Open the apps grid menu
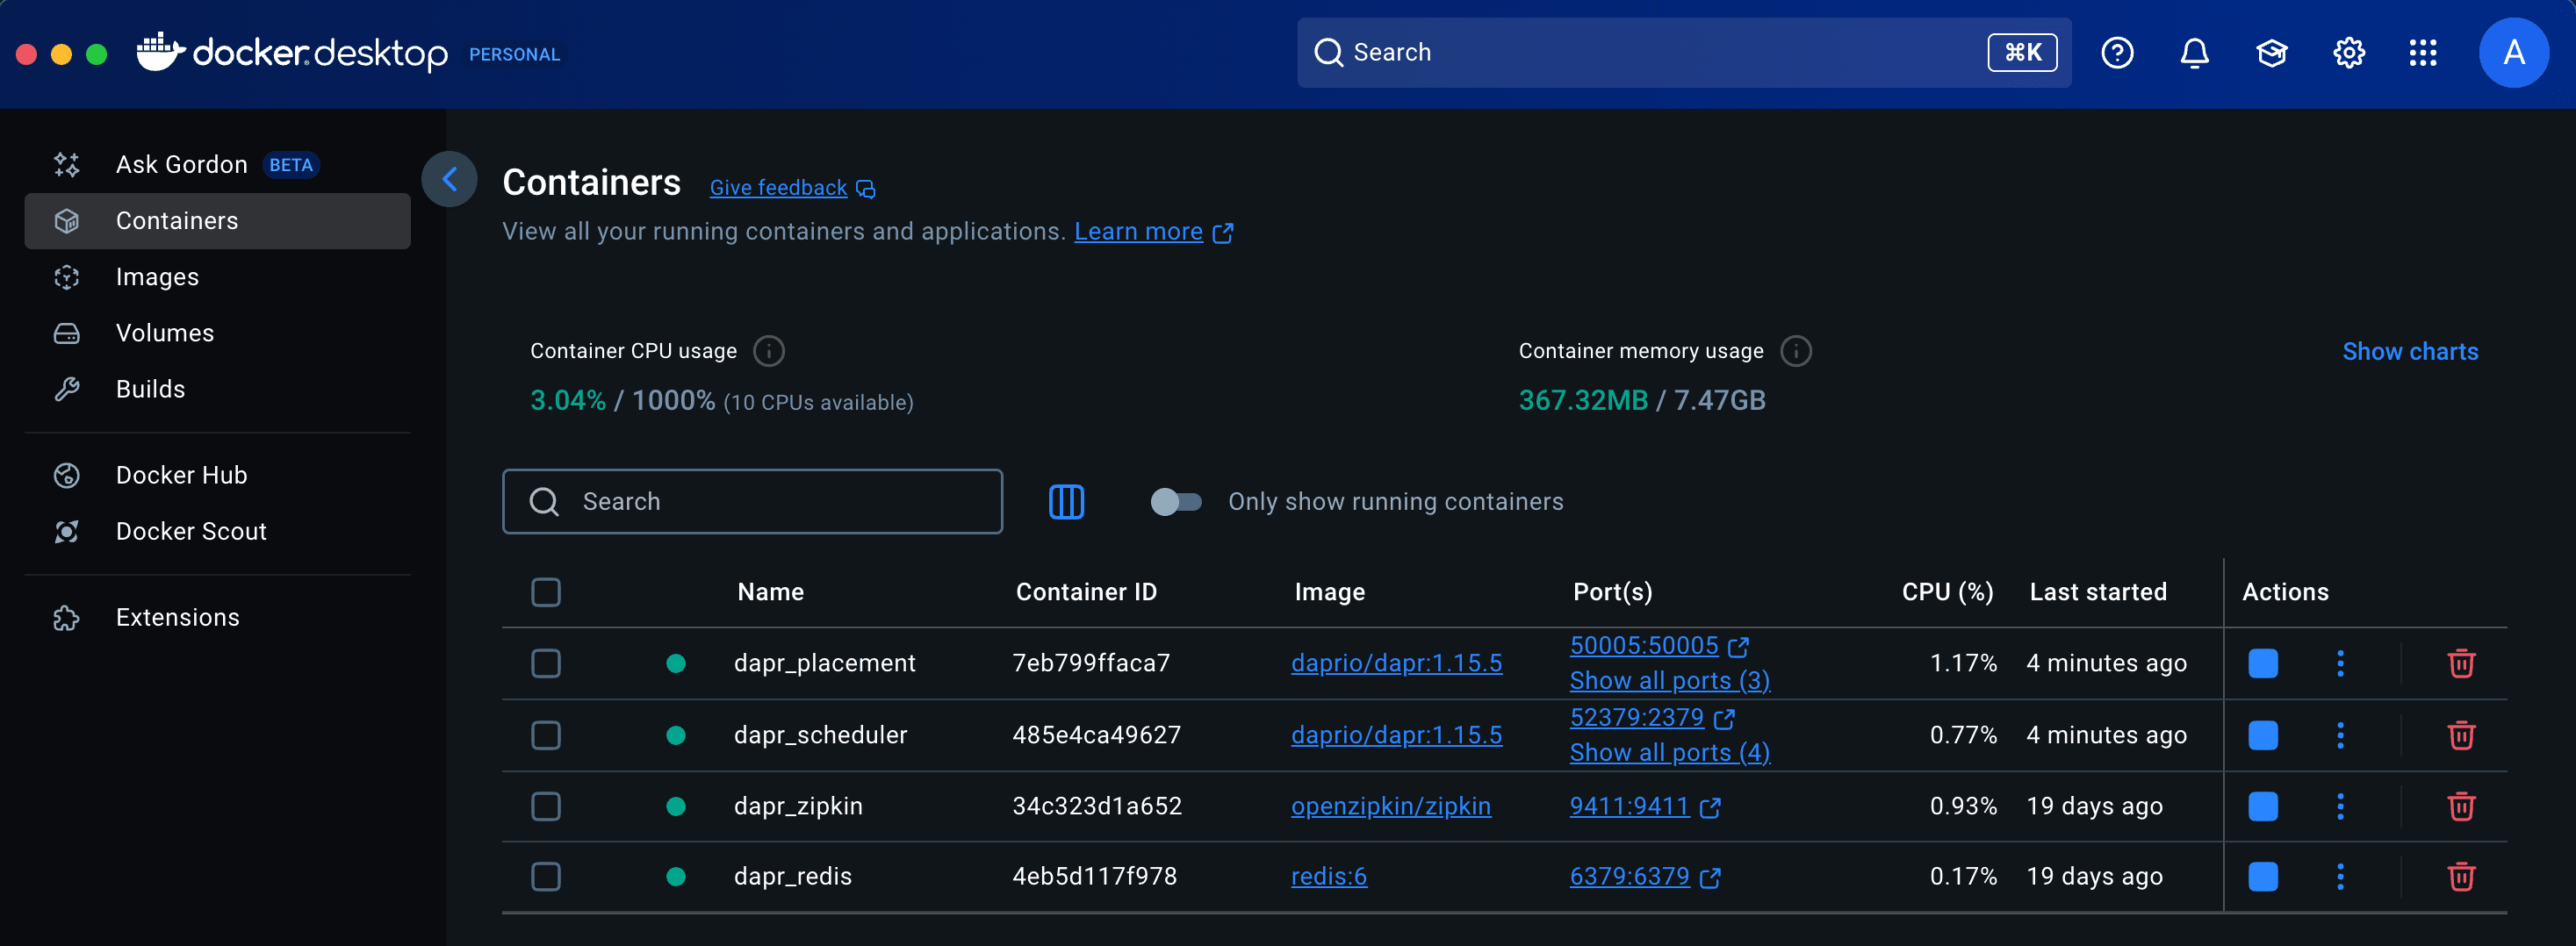The height and width of the screenshot is (946, 2576). 2423,53
